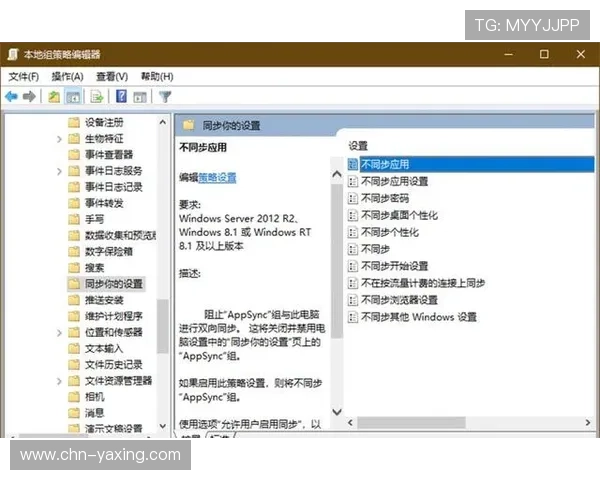Image resolution: width=600 pixels, height=480 pixels.
Task: Go forward using the forward arrow icon
Action: click(x=29, y=96)
